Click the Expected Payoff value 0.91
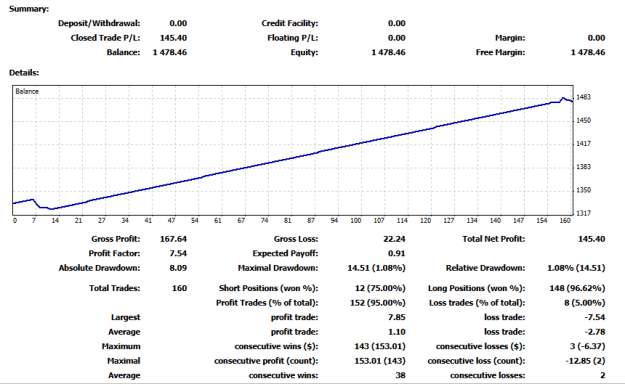The height and width of the screenshot is (384, 625). click(x=397, y=253)
